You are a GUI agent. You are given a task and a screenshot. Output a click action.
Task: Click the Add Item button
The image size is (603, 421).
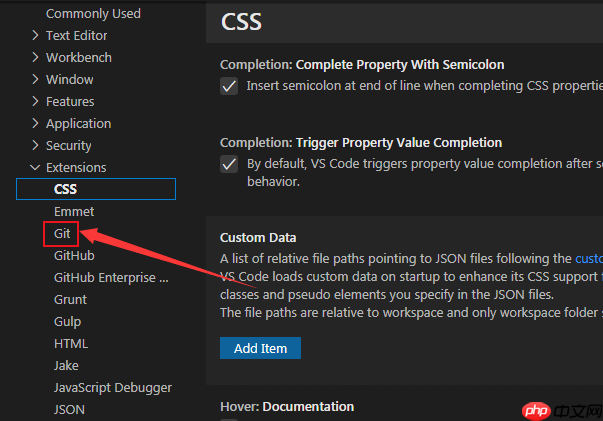260,348
